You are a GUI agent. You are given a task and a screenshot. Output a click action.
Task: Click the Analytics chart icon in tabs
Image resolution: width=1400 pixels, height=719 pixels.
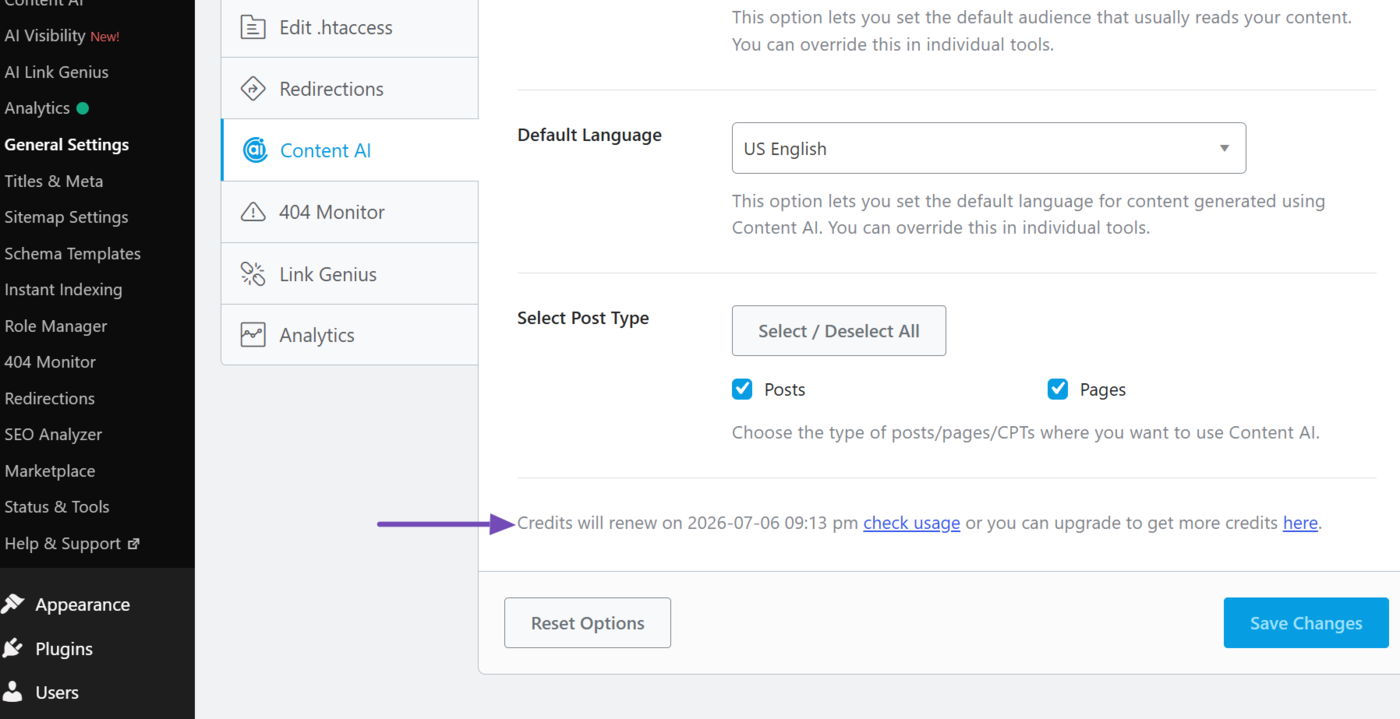coord(253,335)
